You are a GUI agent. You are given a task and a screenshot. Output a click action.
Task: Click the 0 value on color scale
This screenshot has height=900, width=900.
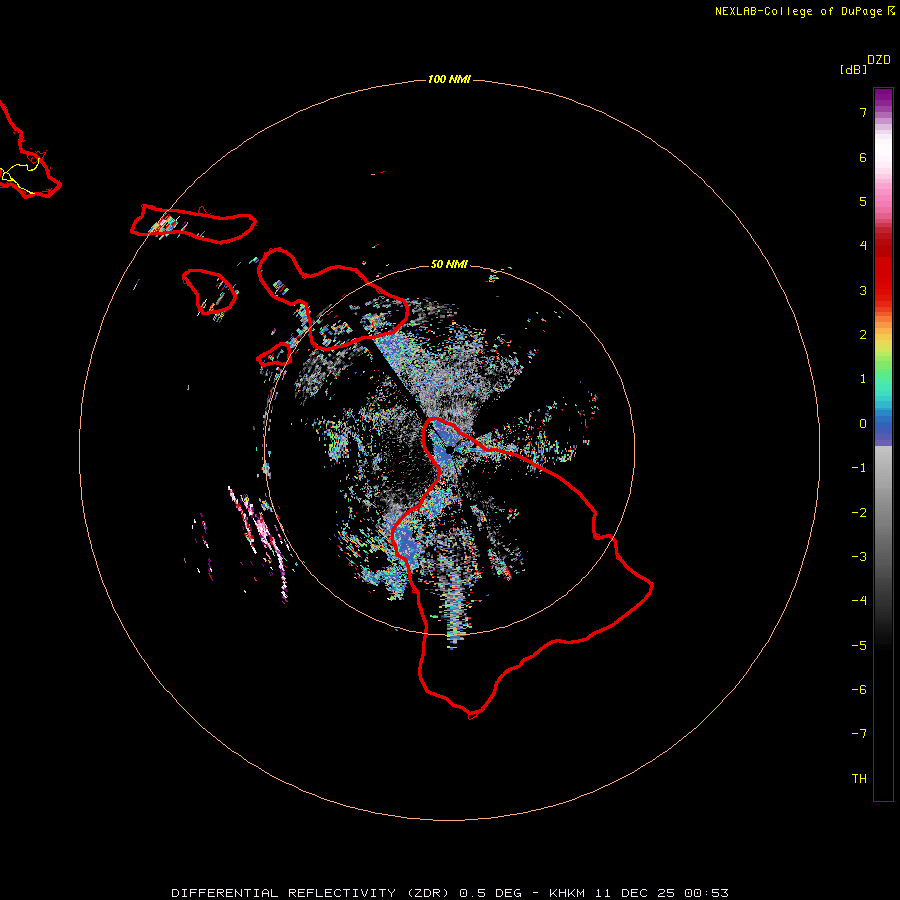863,424
